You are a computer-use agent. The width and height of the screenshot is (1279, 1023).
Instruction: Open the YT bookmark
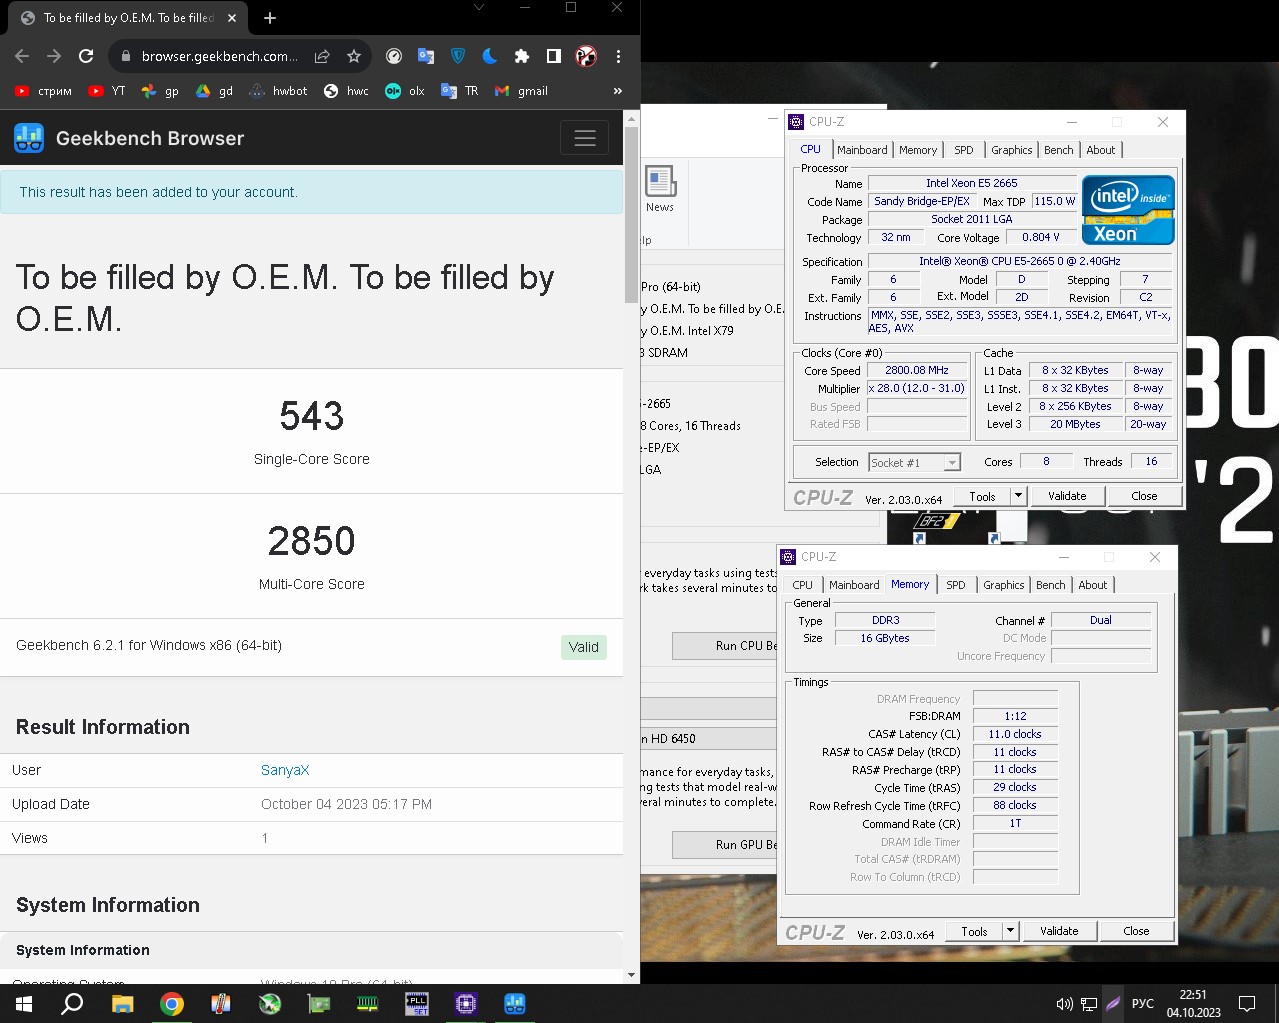click(107, 91)
